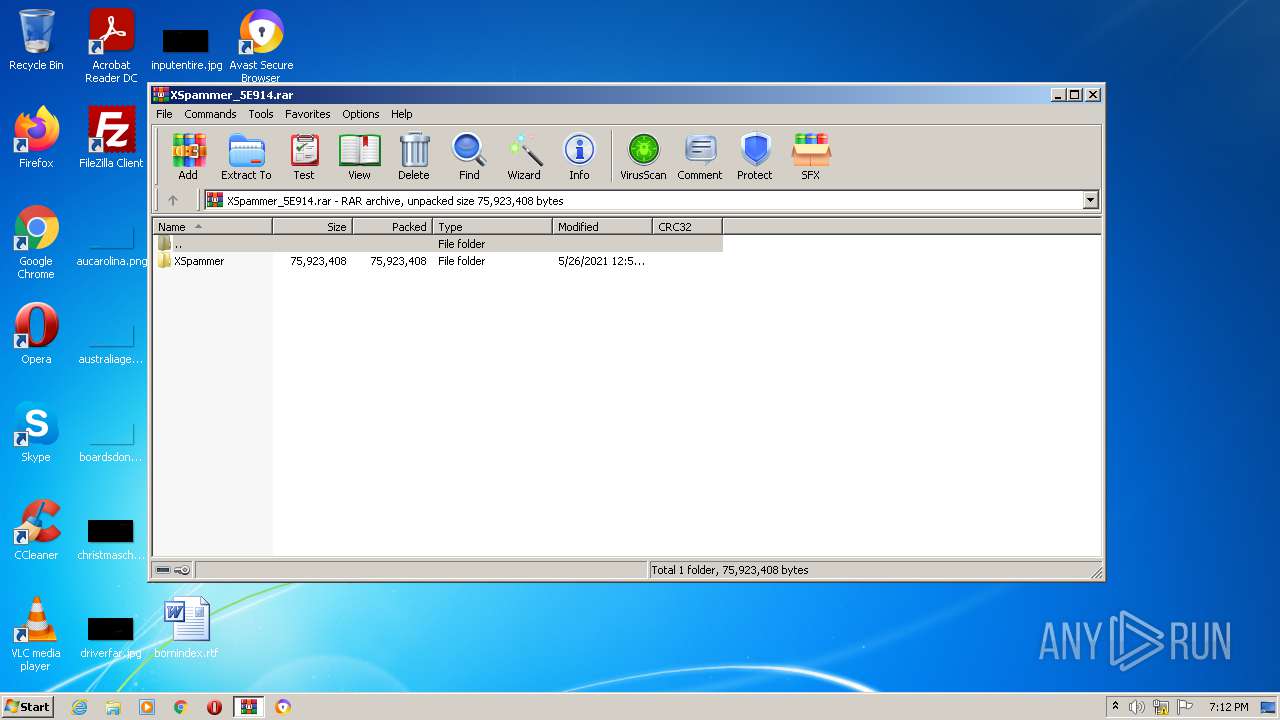Run VirusScan on the archive
This screenshot has width=1280, height=720.
[643, 157]
